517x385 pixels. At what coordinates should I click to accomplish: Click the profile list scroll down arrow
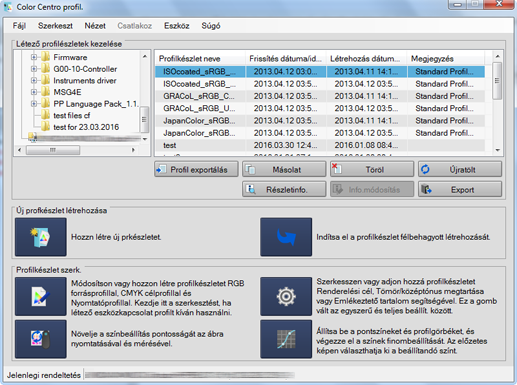[497, 150]
